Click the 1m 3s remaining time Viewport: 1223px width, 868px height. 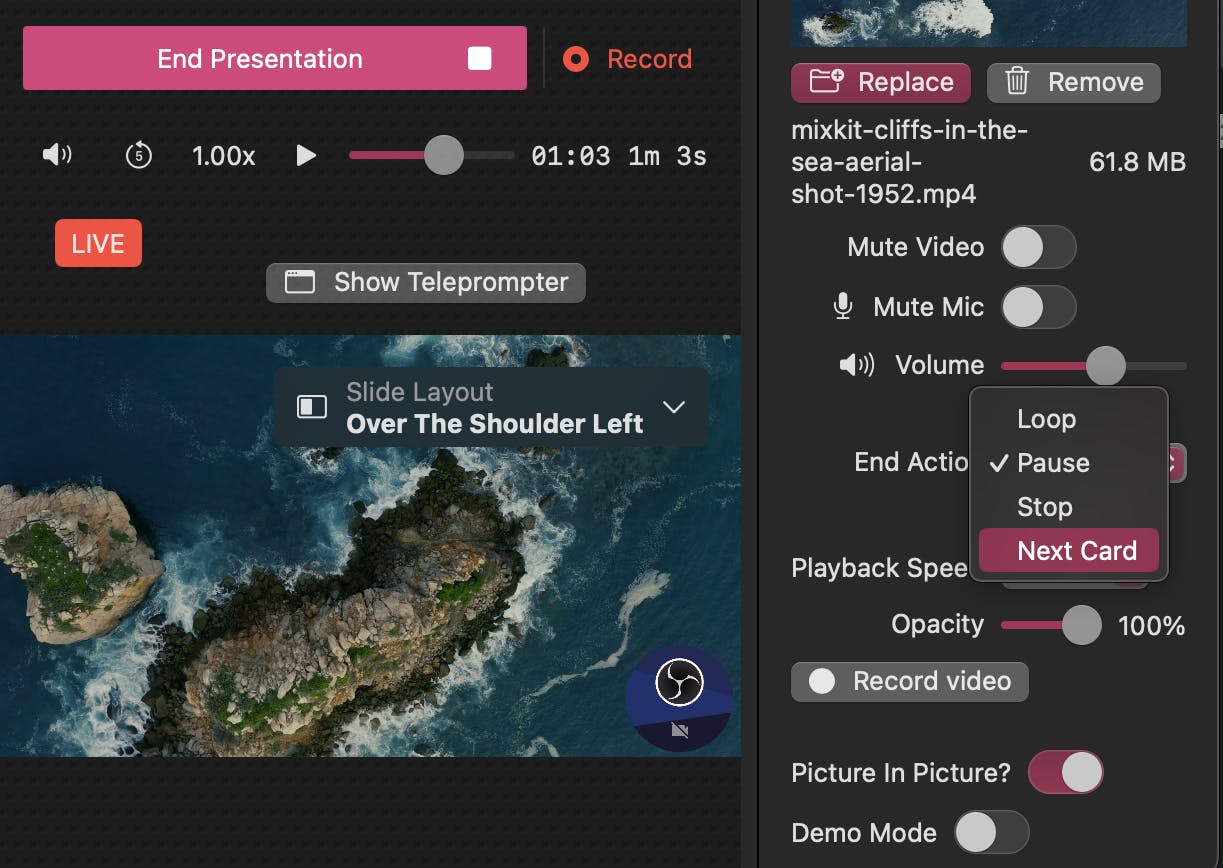(x=667, y=156)
